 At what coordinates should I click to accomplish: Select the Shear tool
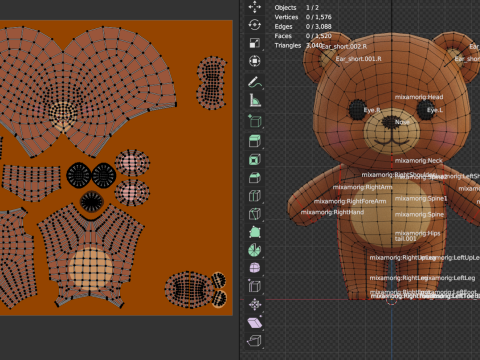tap(255, 322)
